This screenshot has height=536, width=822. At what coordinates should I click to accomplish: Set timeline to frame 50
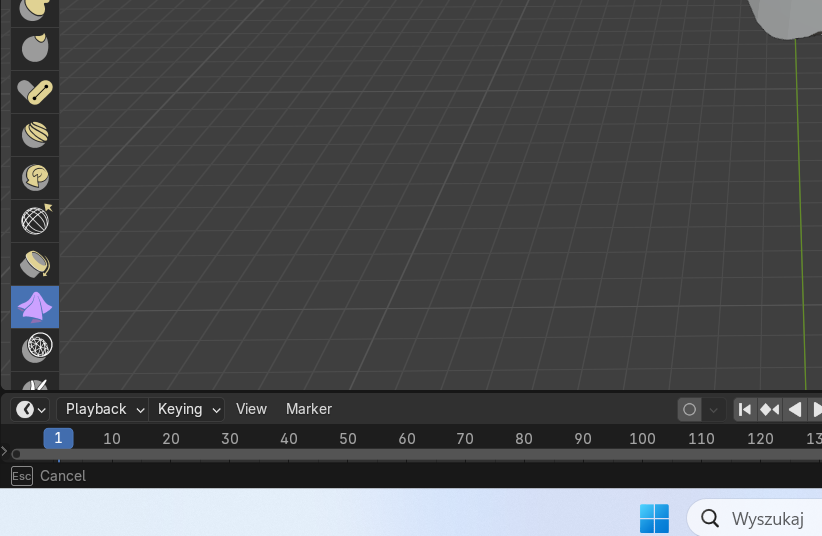pyautogui.click(x=348, y=438)
